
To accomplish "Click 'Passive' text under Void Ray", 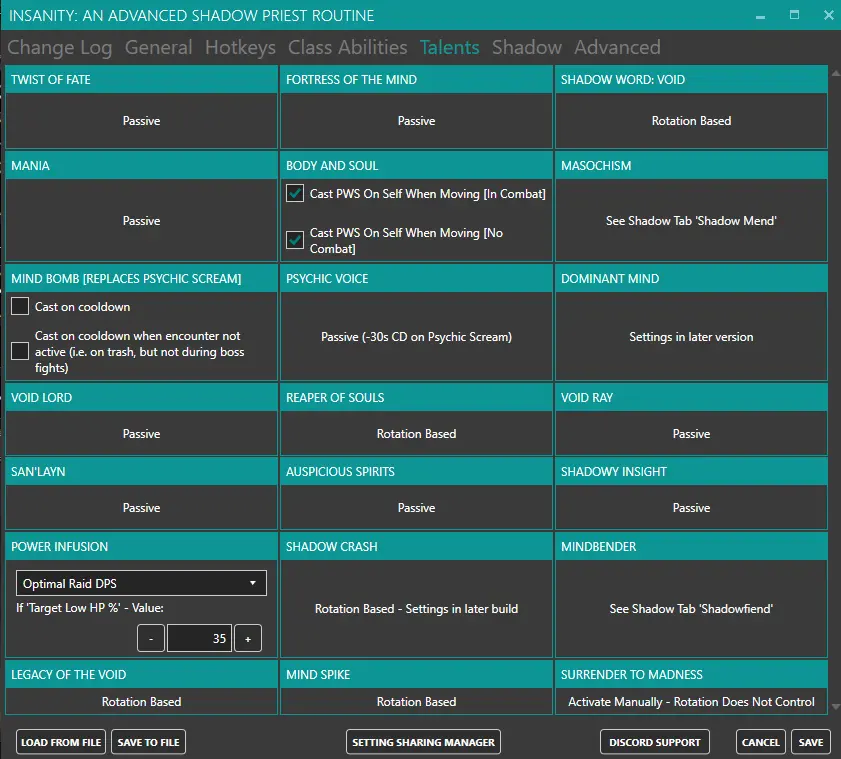I will coord(691,433).
